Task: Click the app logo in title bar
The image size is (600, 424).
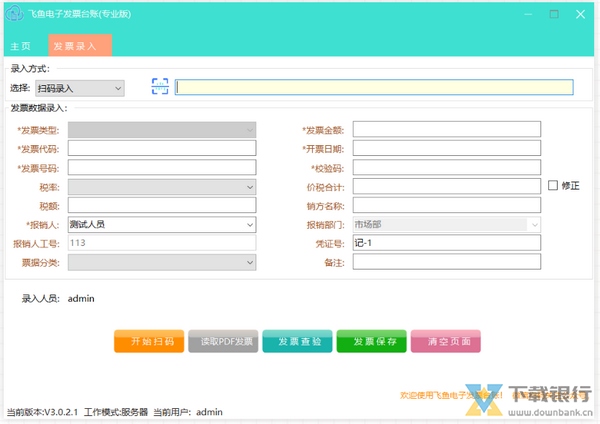Action: click(15, 13)
